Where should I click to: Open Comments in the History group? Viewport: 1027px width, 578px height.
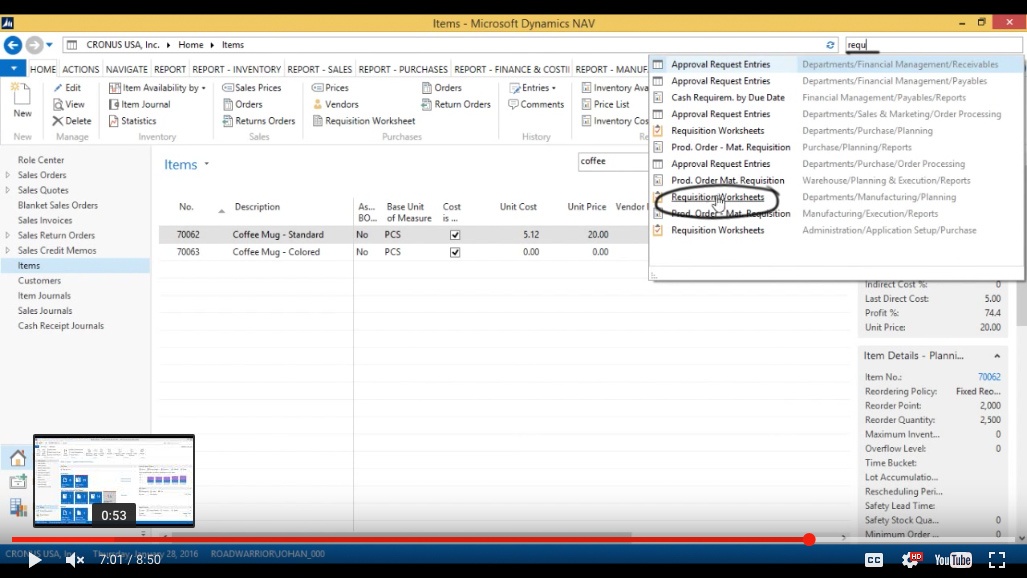[x=536, y=104]
